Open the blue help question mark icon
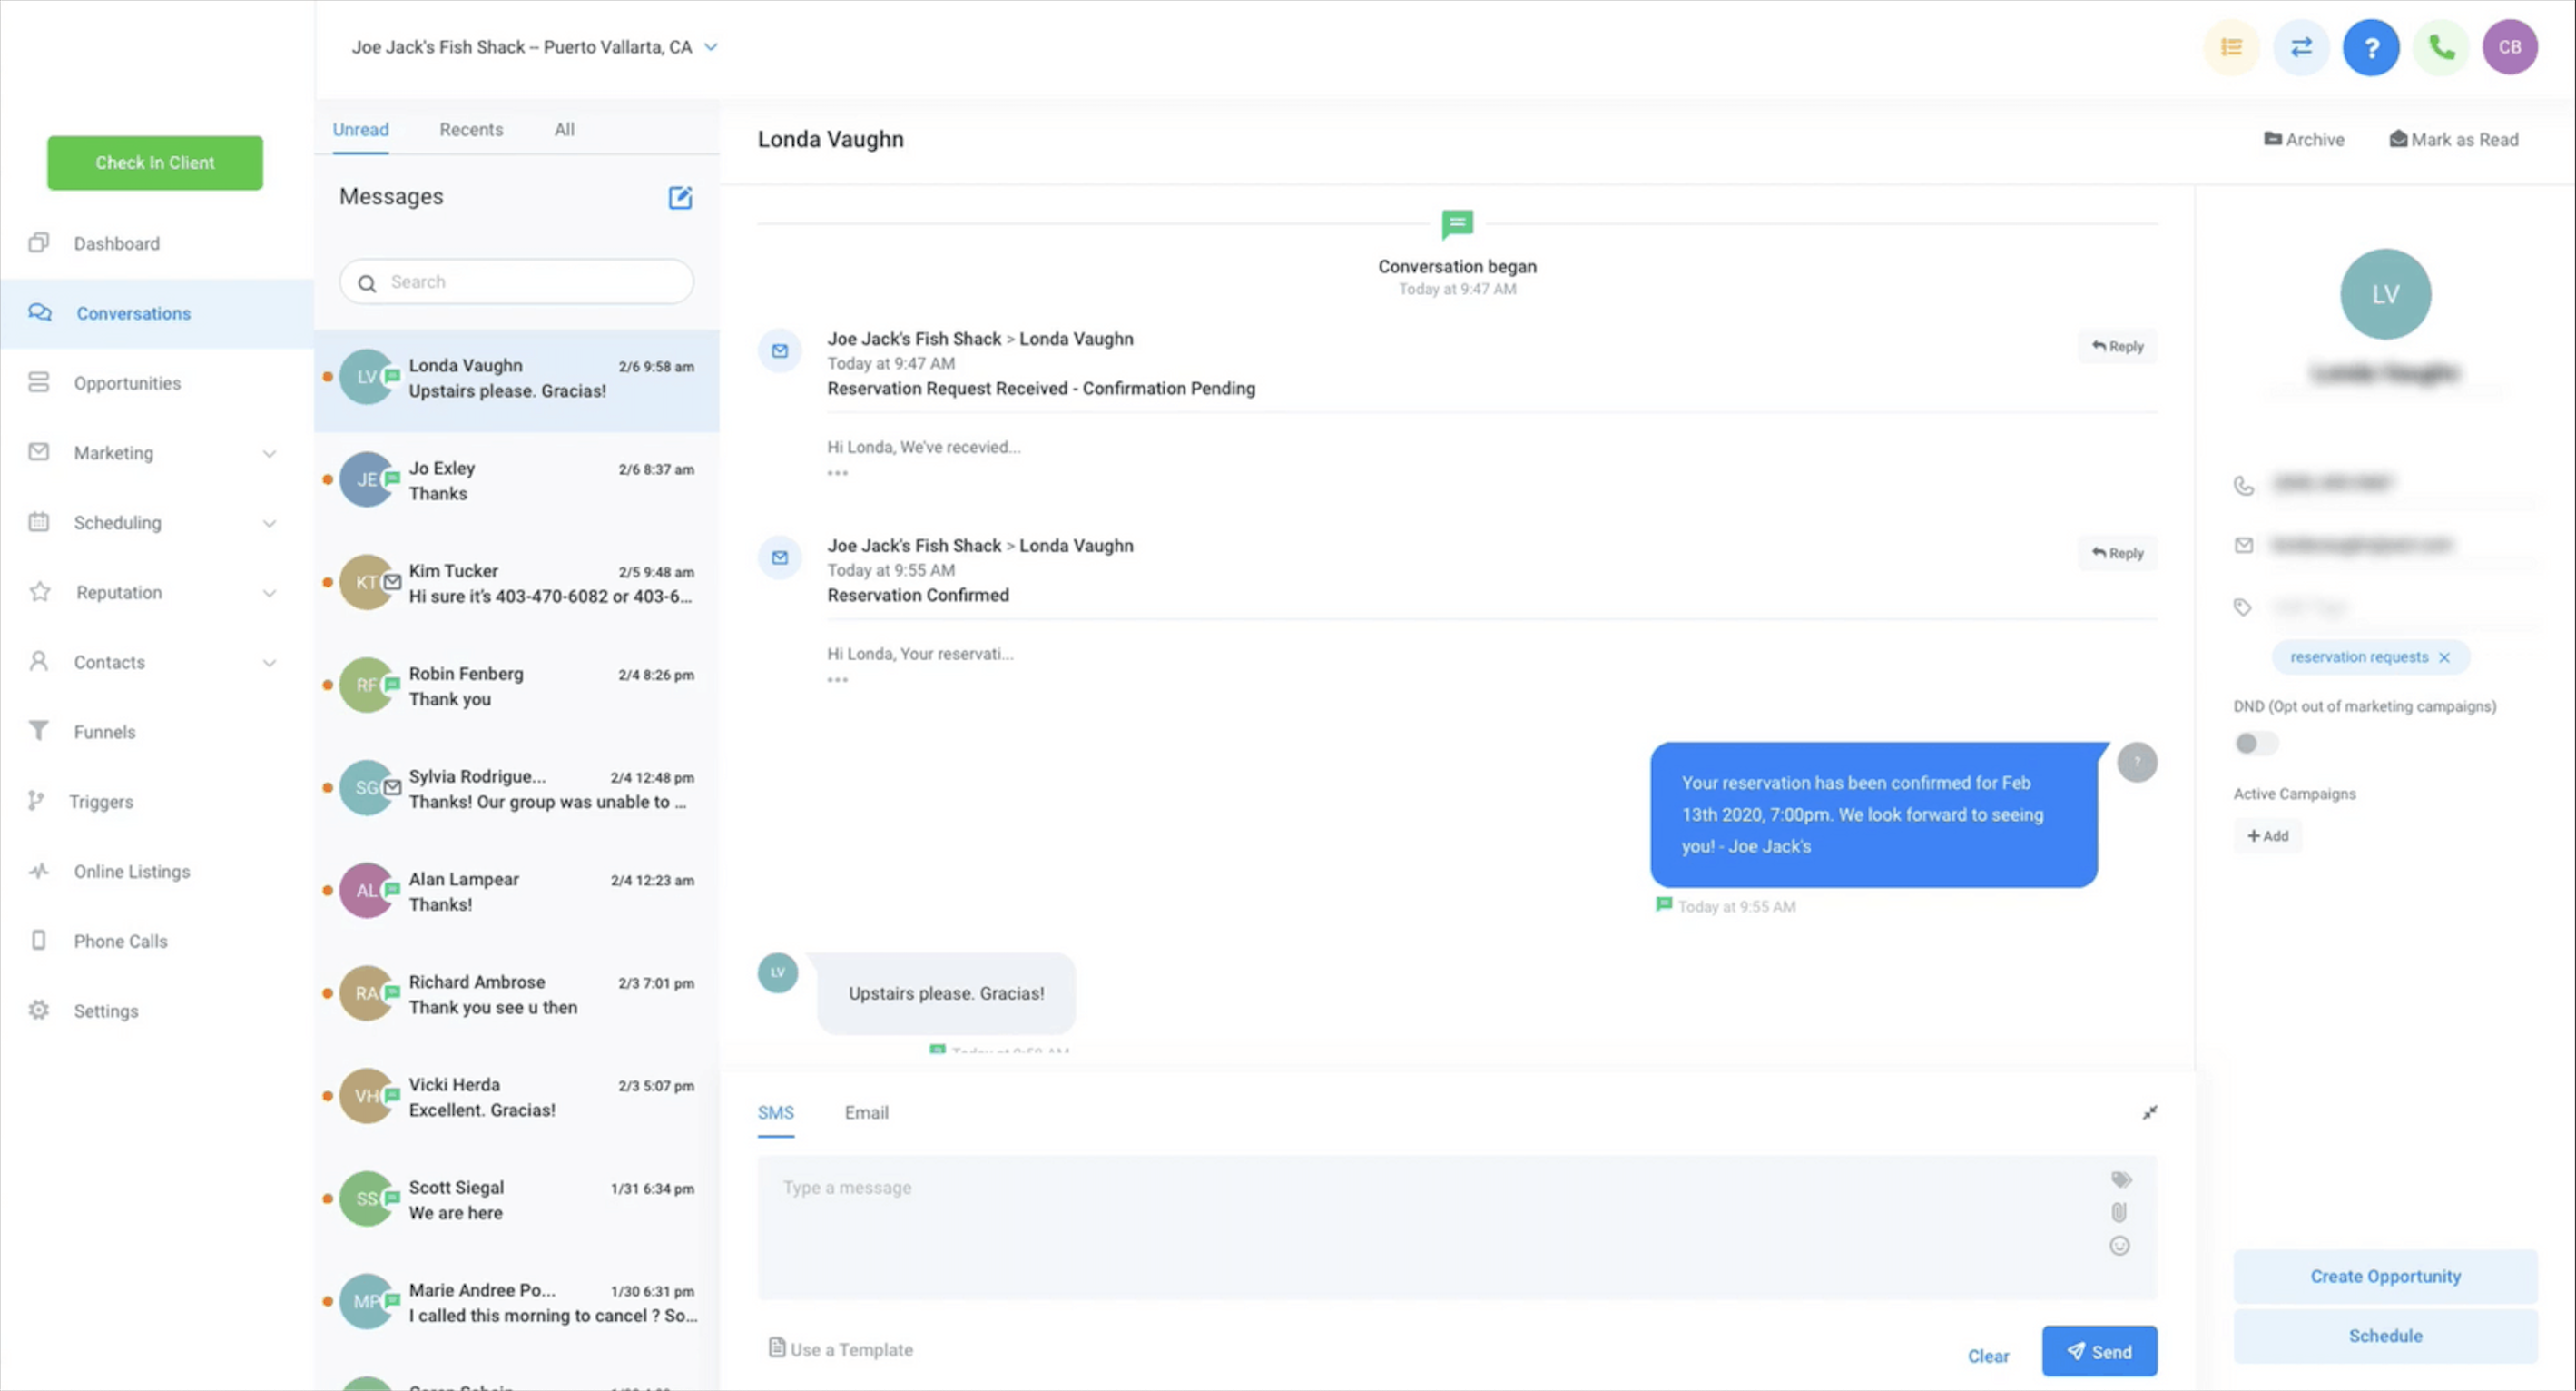The width and height of the screenshot is (2576, 1391). [2371, 47]
